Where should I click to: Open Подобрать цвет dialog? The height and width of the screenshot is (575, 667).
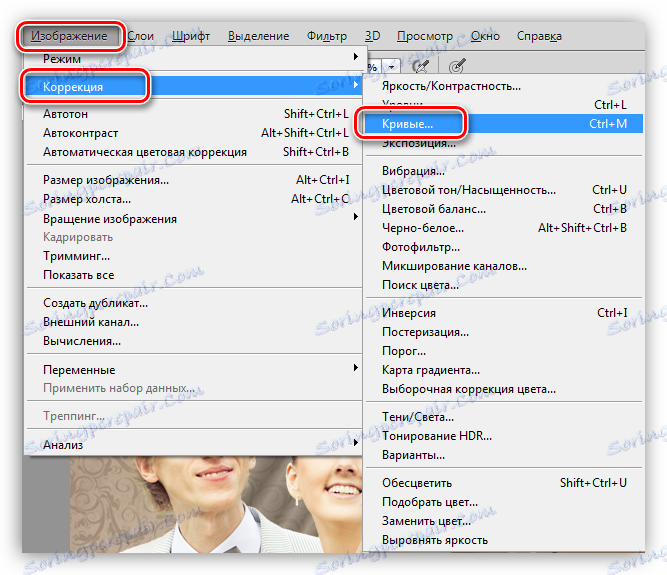pos(504,502)
